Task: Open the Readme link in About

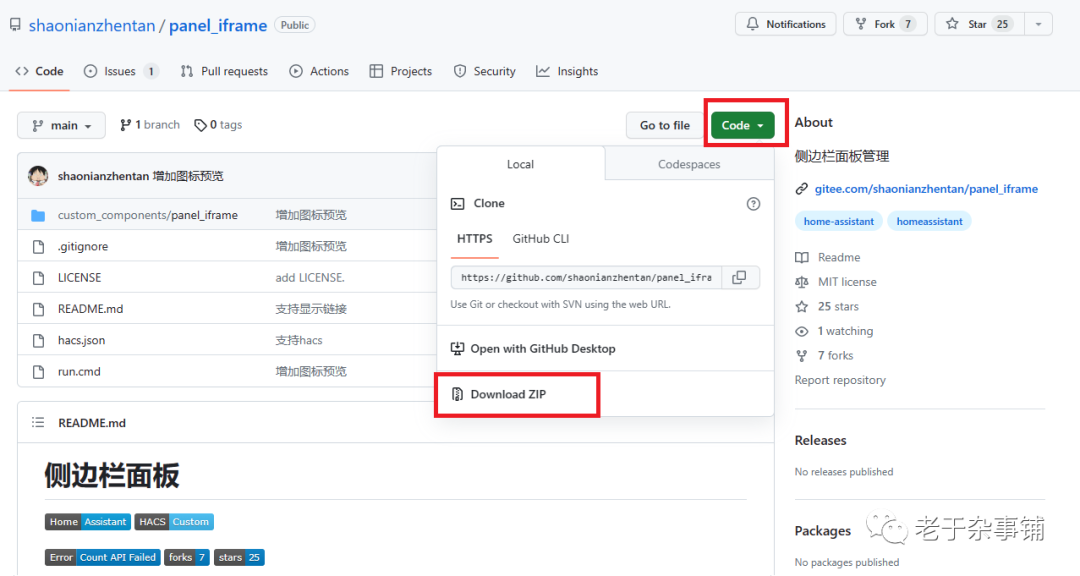Action: click(827, 257)
